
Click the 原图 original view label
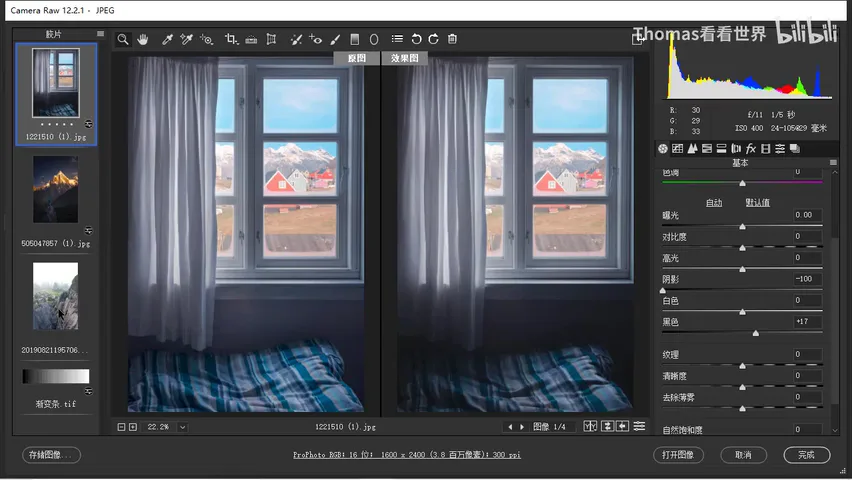click(x=356, y=58)
